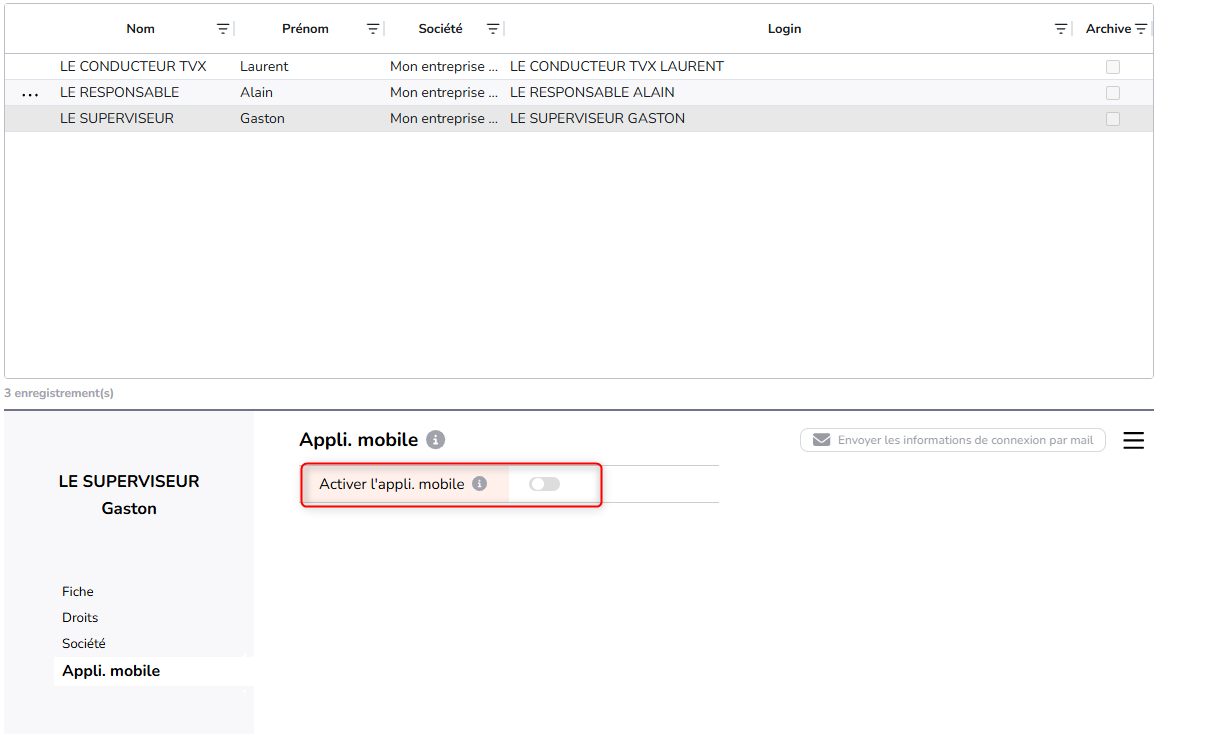Viewport: 1222px width, 734px height.
Task: Check Archive box for LE RESPONSABLE
Action: 1113,93
